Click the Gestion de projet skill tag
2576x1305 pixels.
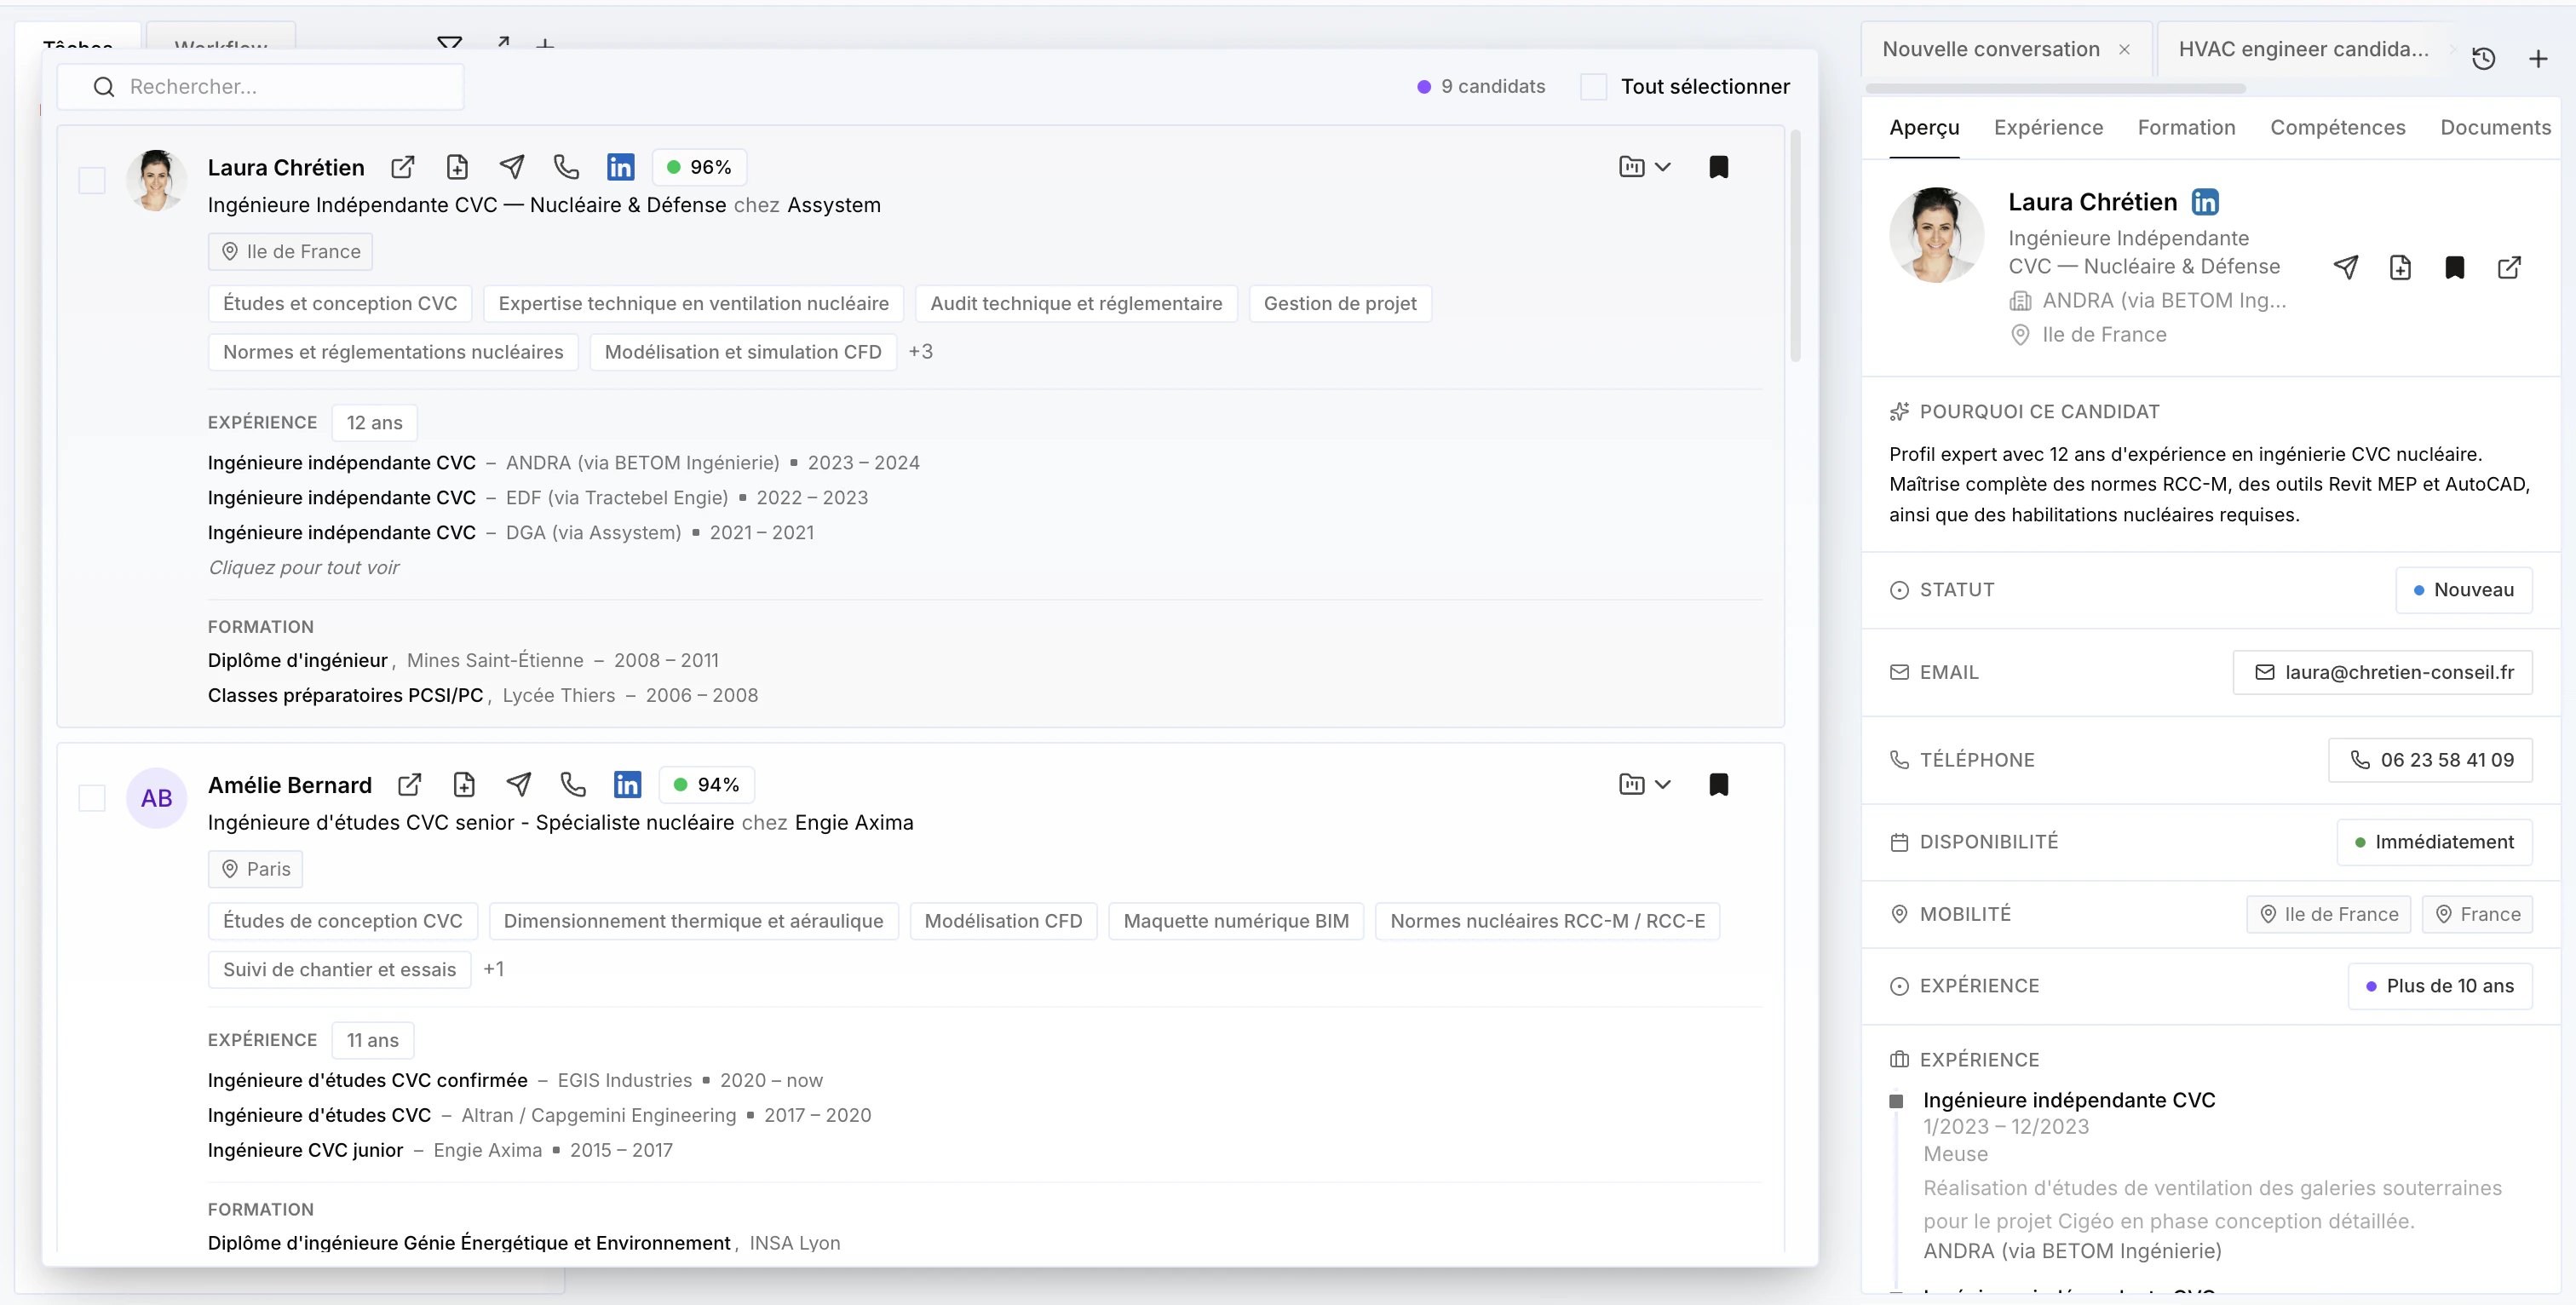pos(1340,304)
